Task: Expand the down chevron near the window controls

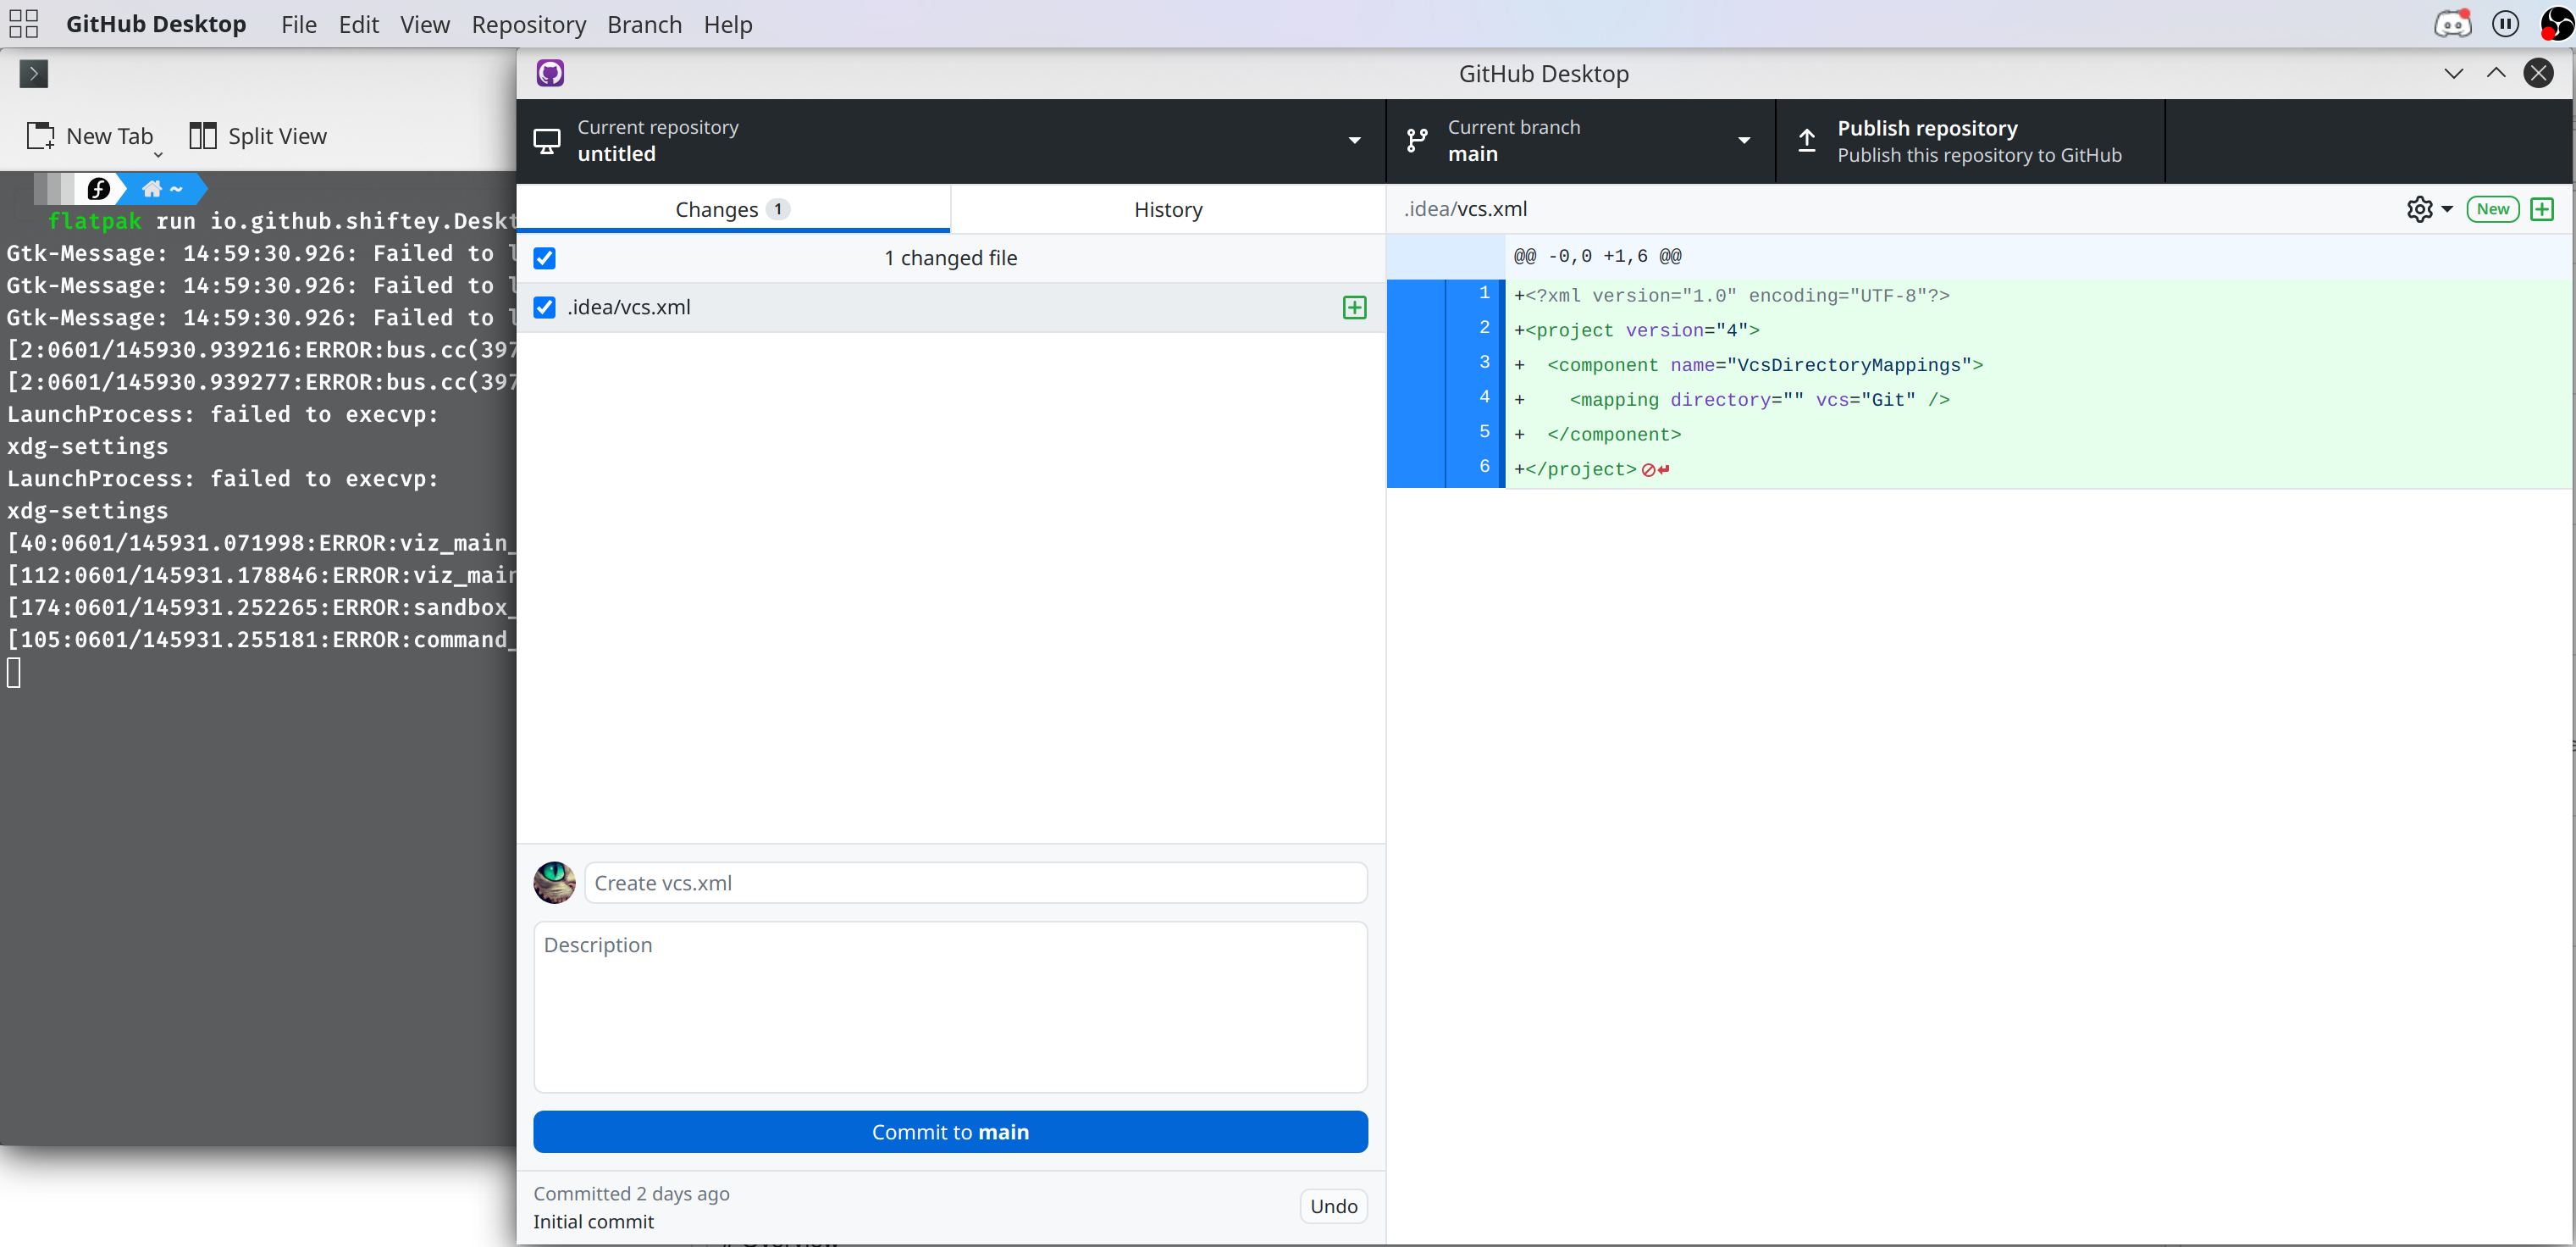Action: click(x=2453, y=72)
